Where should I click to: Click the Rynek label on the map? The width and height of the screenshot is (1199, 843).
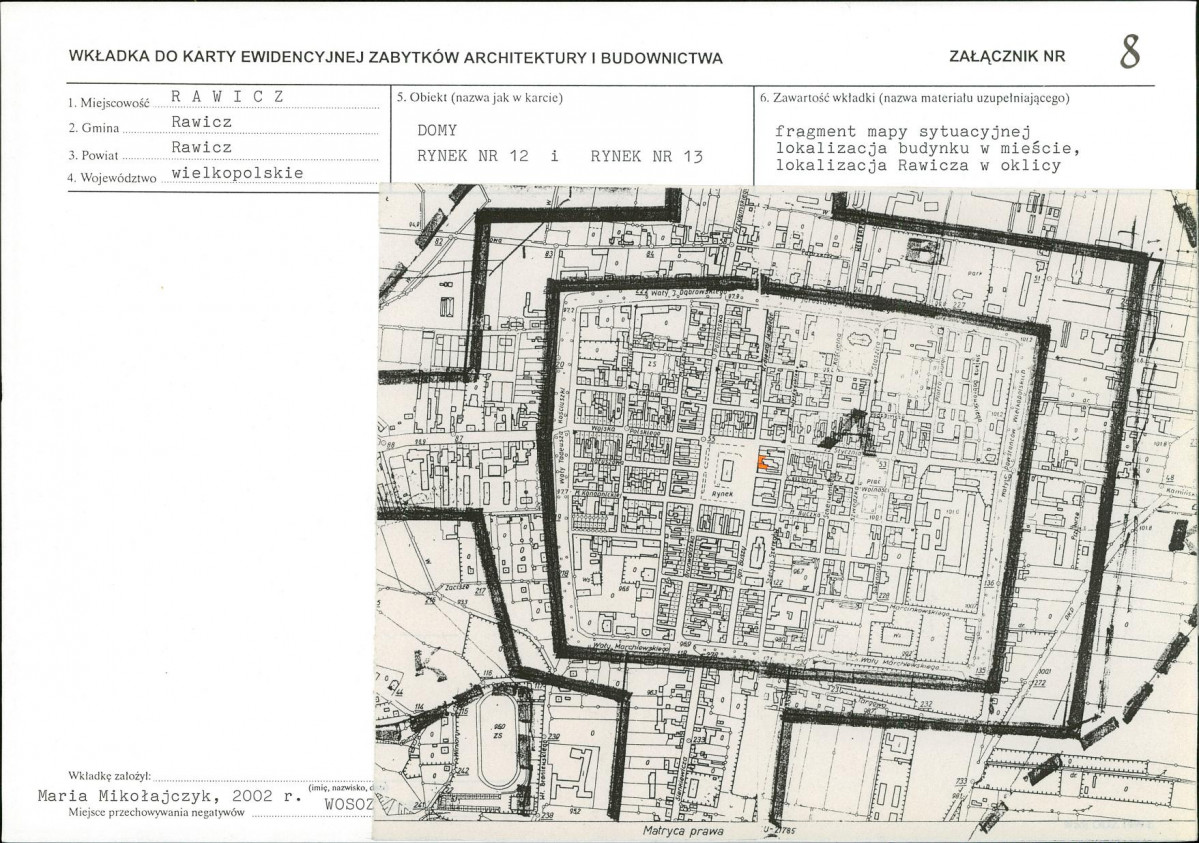(723, 494)
